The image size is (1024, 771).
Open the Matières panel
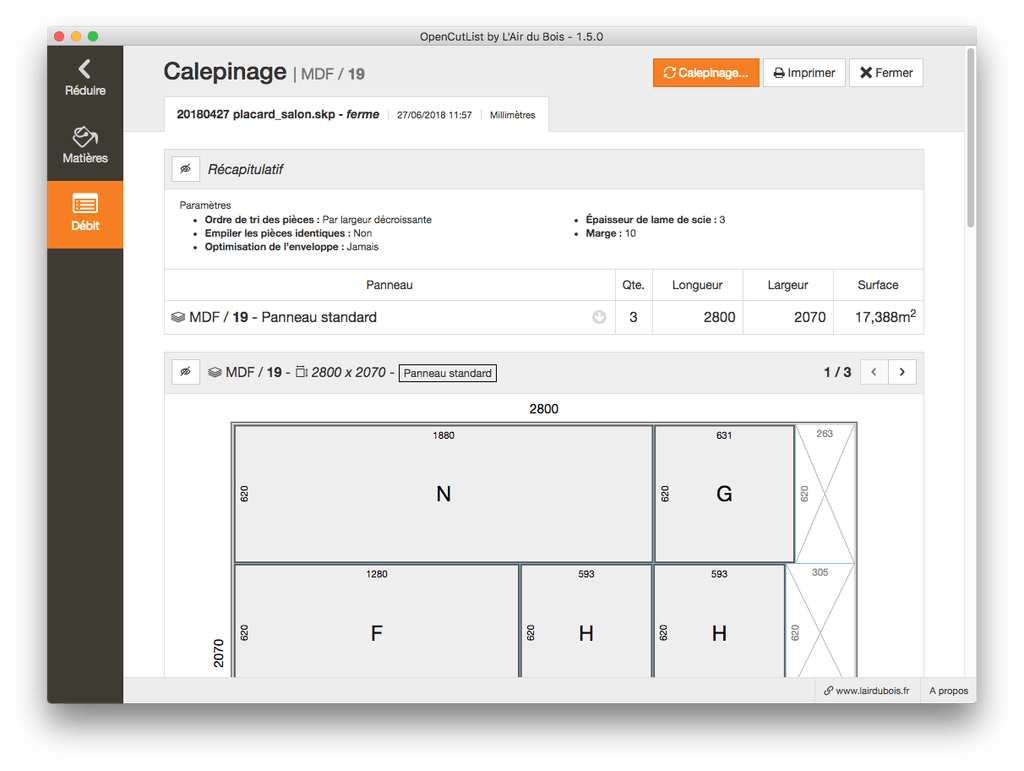(x=85, y=146)
